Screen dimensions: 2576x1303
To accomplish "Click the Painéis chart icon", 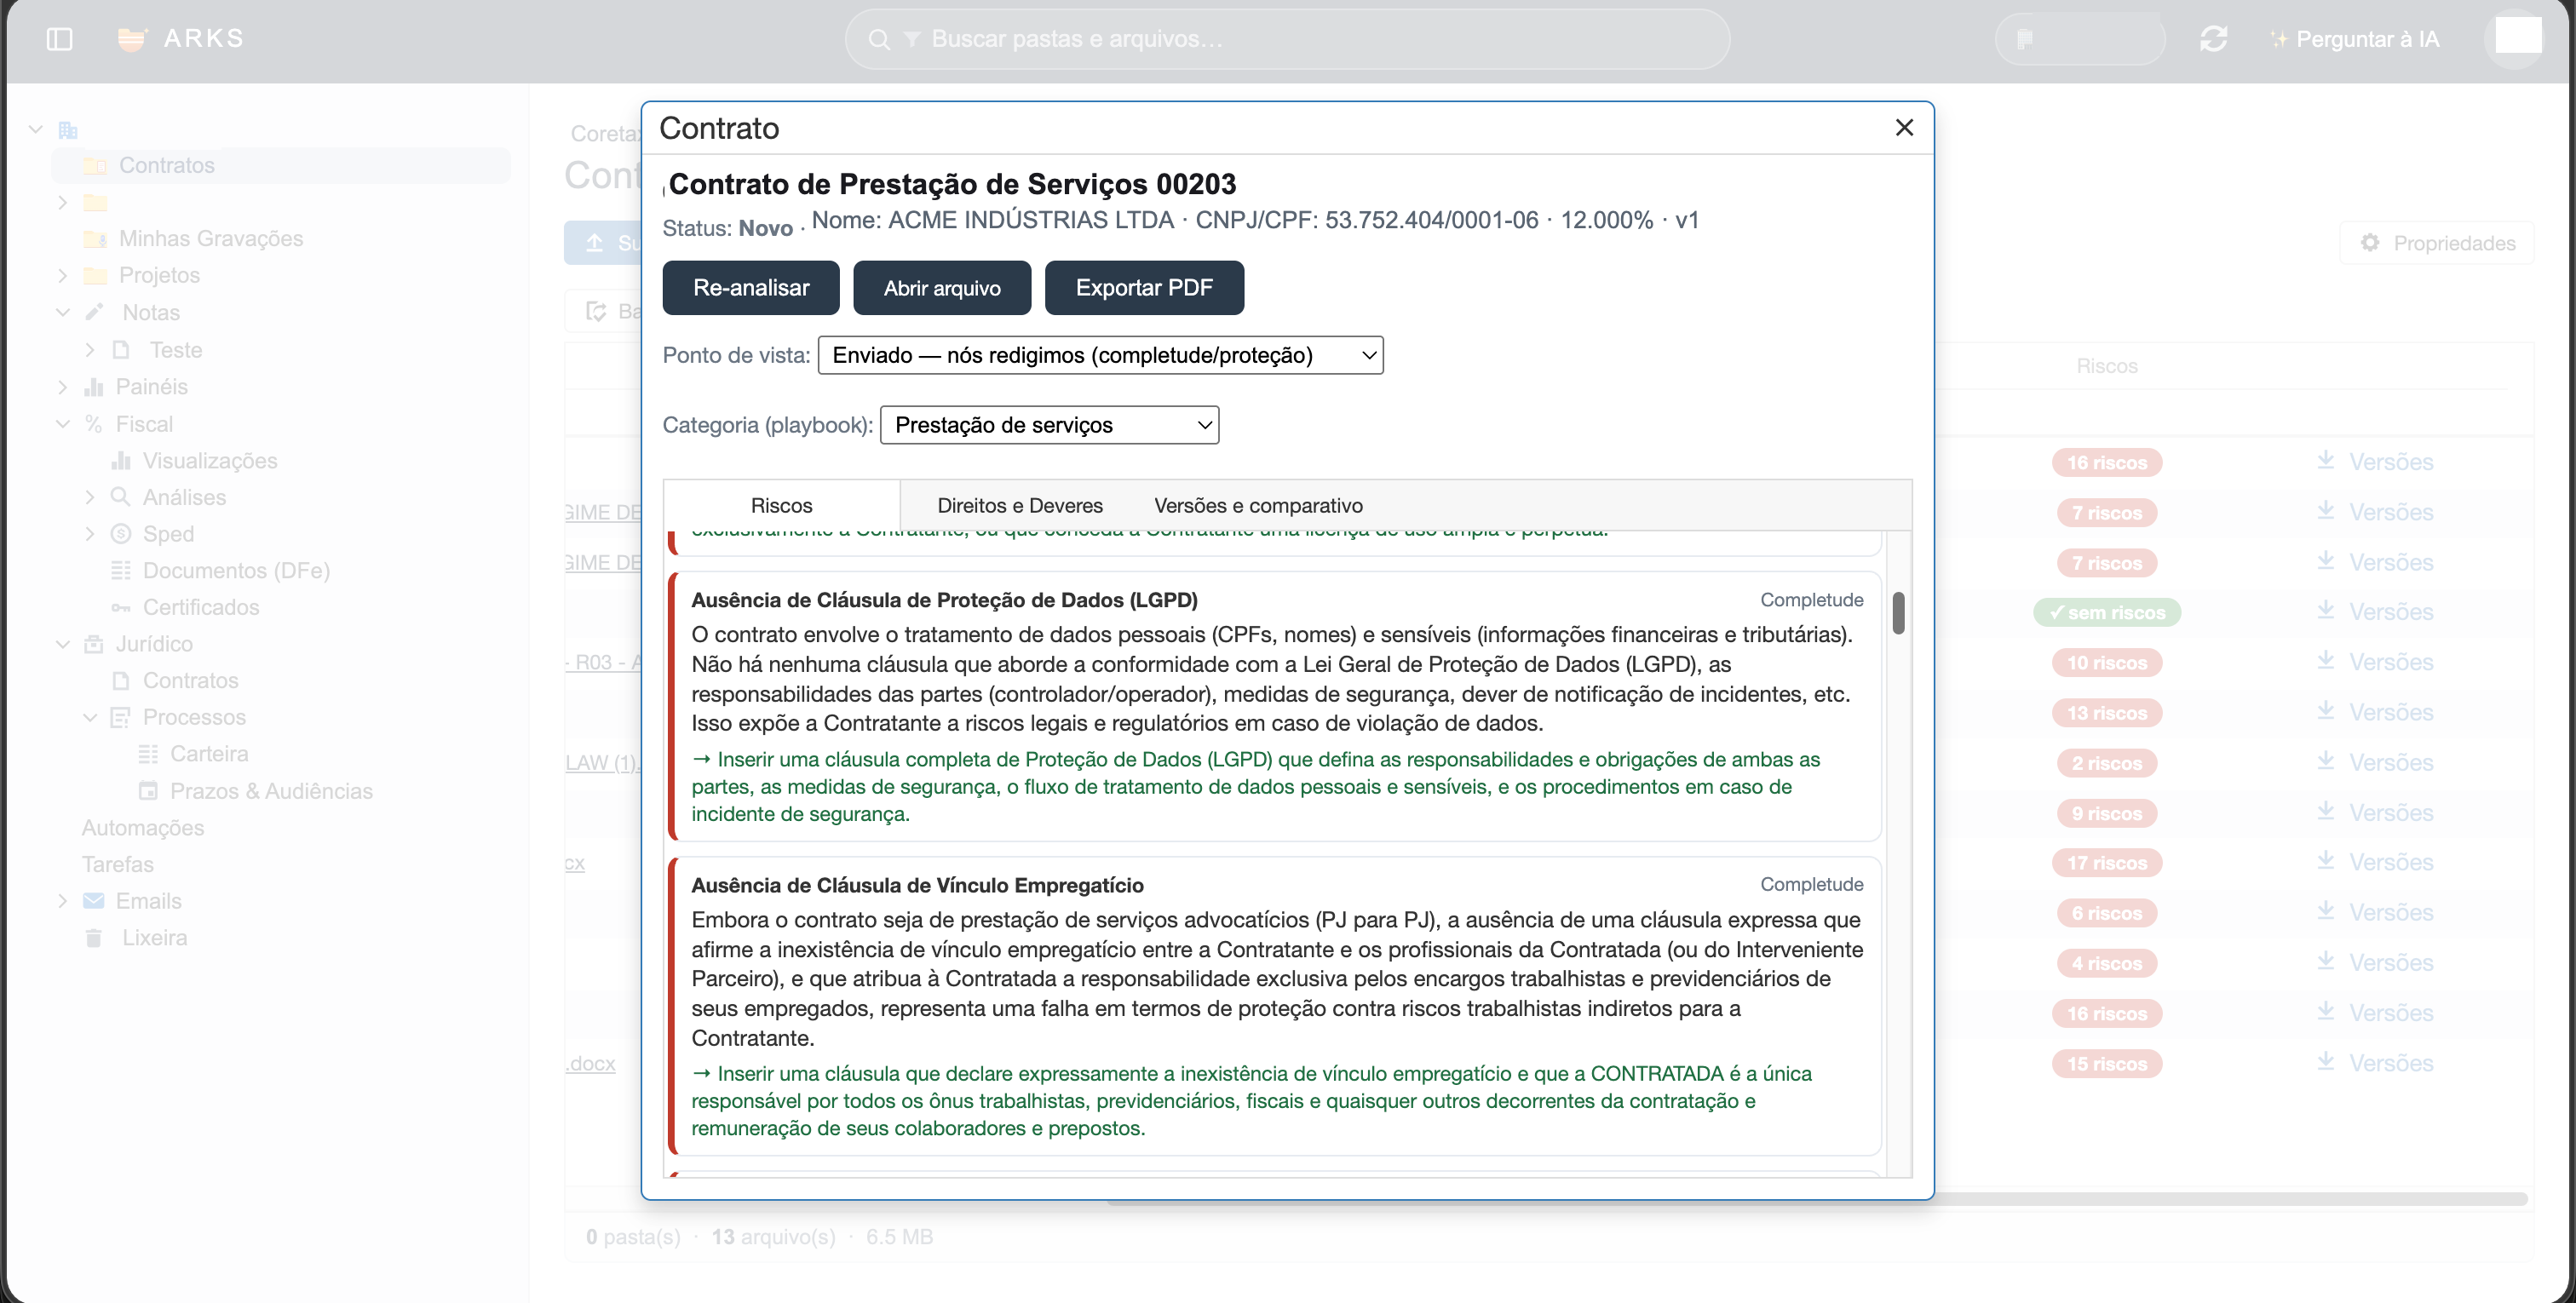I will [x=94, y=387].
